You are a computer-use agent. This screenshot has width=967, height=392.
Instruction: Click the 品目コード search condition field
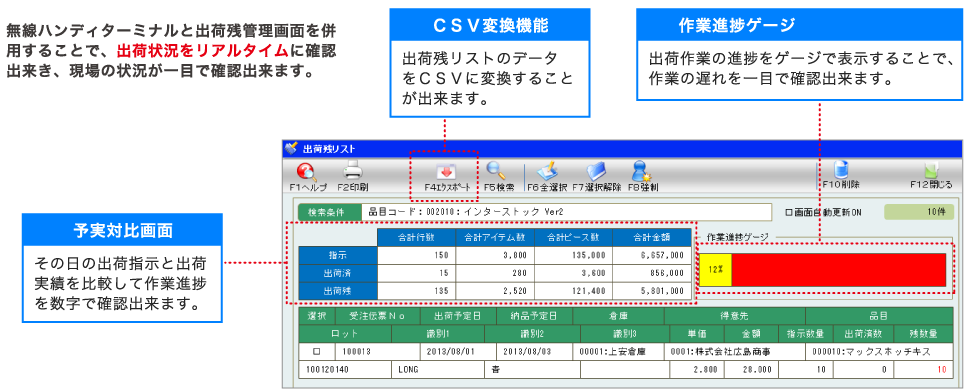[566, 212]
